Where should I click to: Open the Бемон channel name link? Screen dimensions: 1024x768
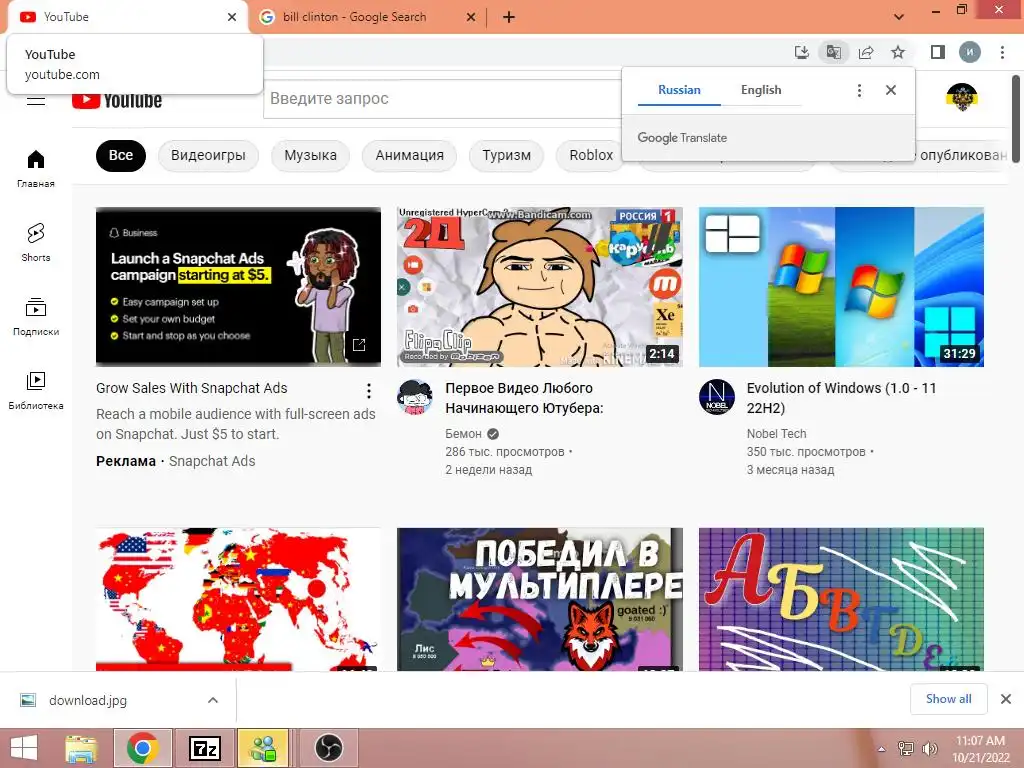(463, 434)
